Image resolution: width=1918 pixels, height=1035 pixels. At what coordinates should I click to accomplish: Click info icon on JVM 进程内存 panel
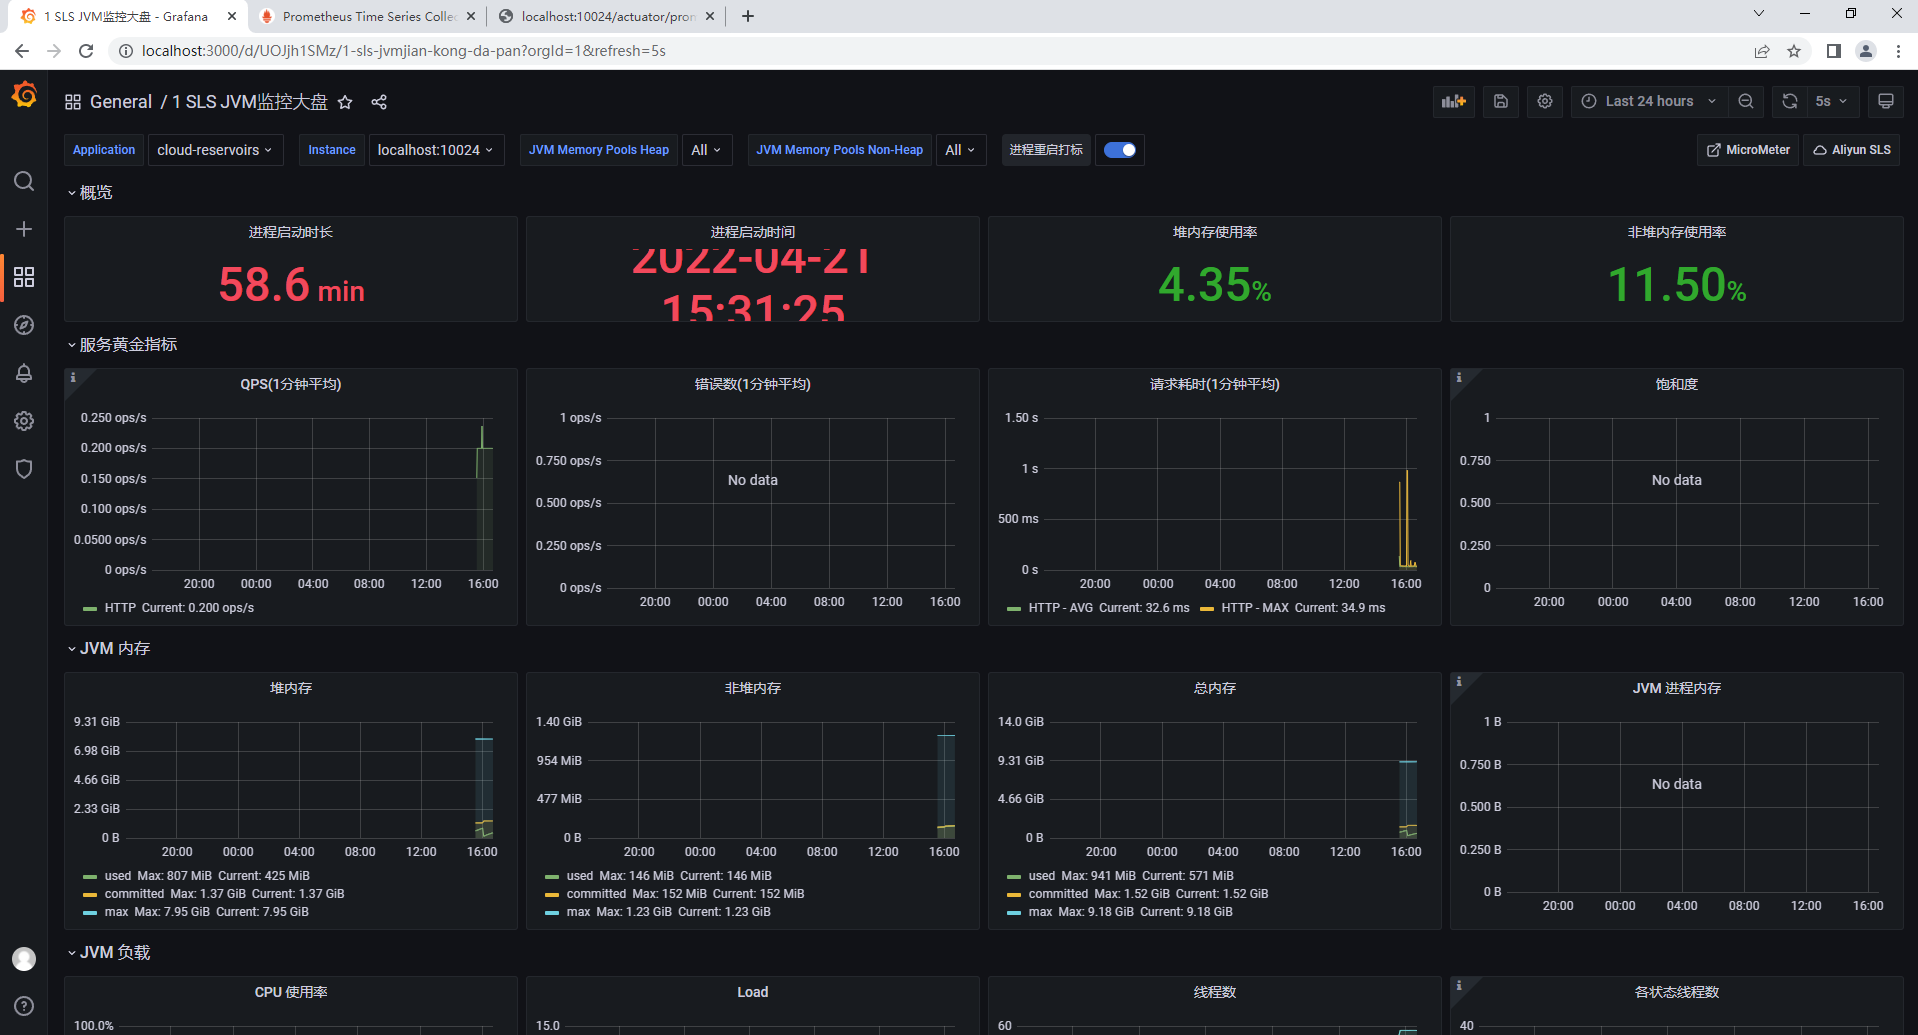tap(1458, 681)
